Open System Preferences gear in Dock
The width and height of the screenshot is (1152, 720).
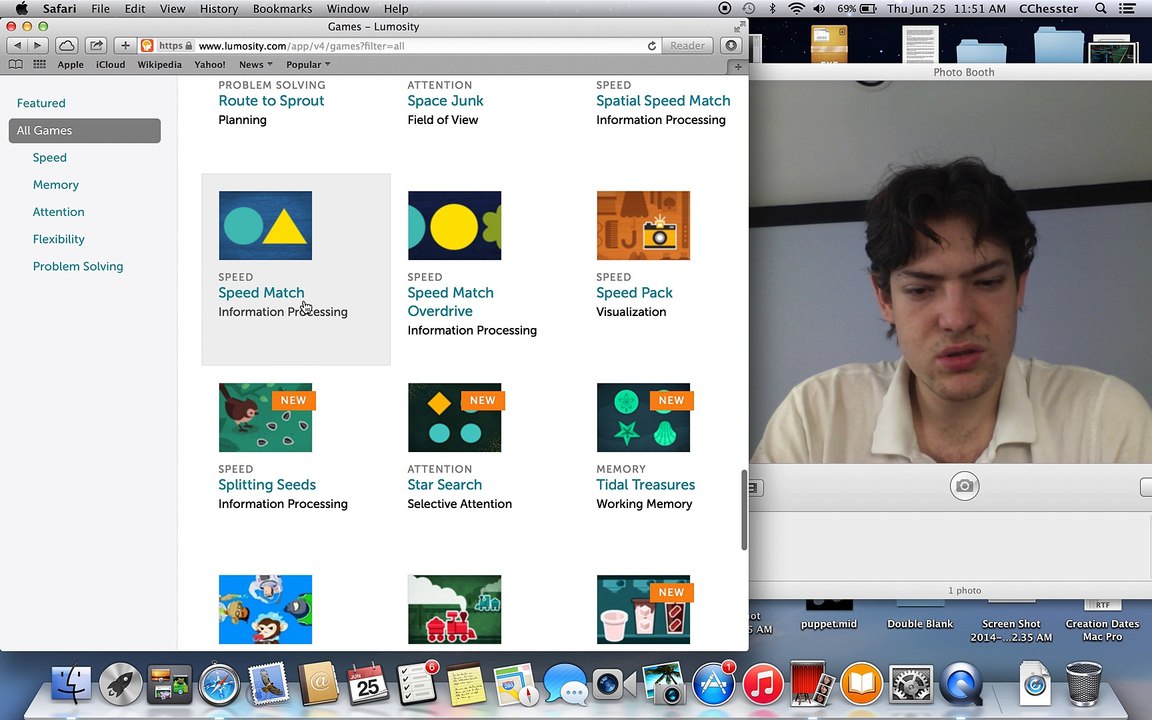[x=910, y=684]
